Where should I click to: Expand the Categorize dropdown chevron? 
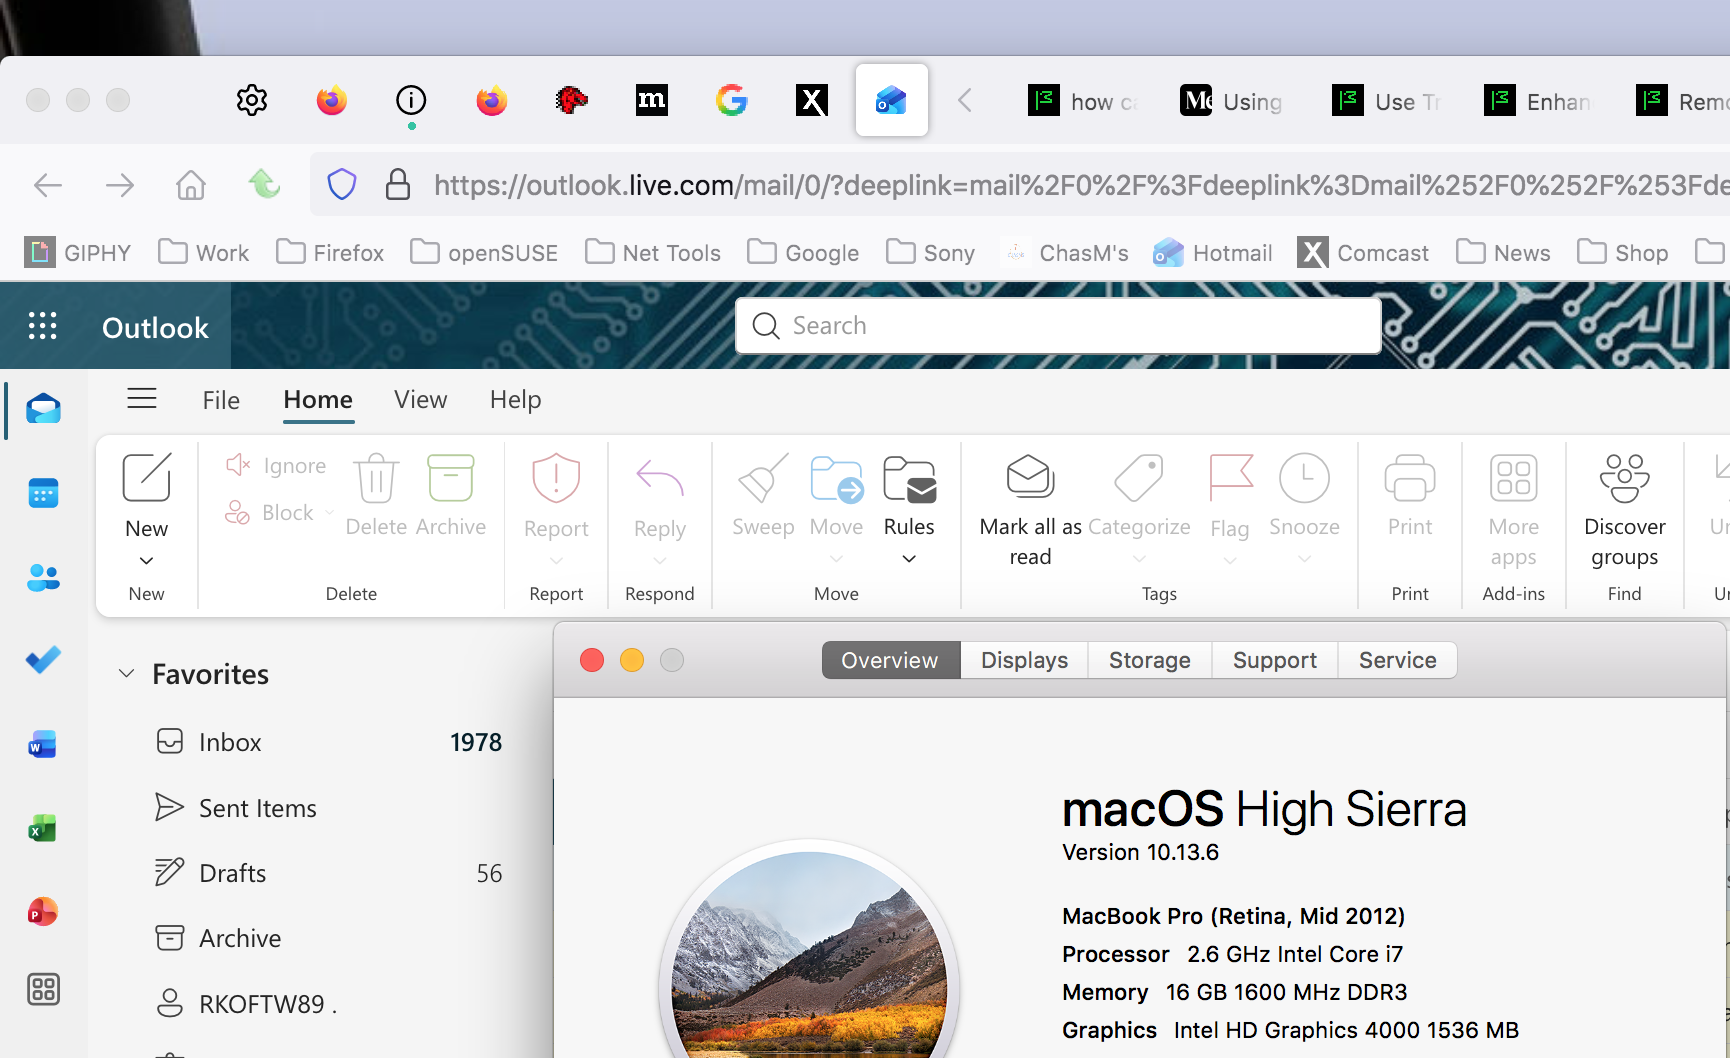1139,558
